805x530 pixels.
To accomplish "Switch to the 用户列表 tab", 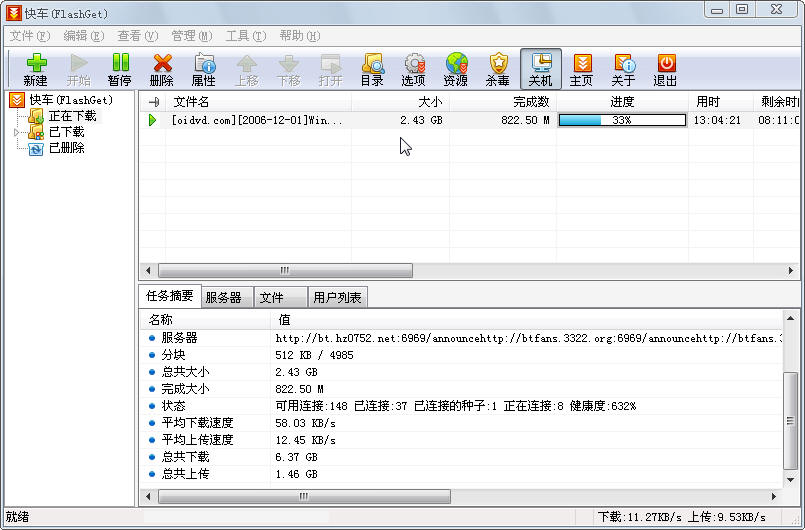I will click(x=337, y=297).
